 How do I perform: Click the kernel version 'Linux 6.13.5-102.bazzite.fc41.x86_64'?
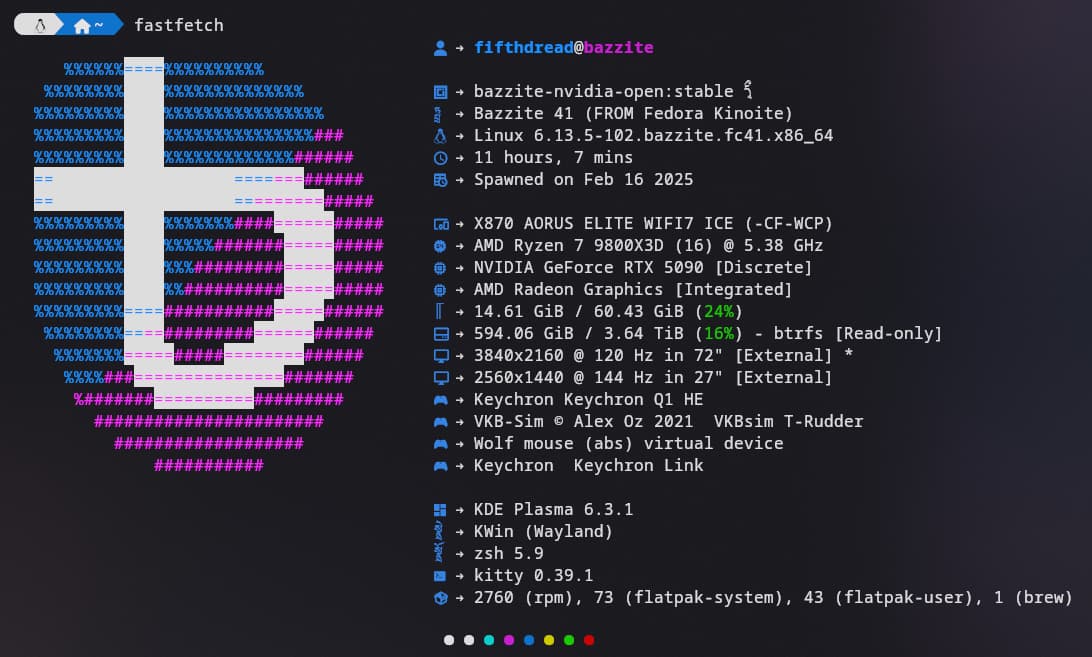point(653,135)
